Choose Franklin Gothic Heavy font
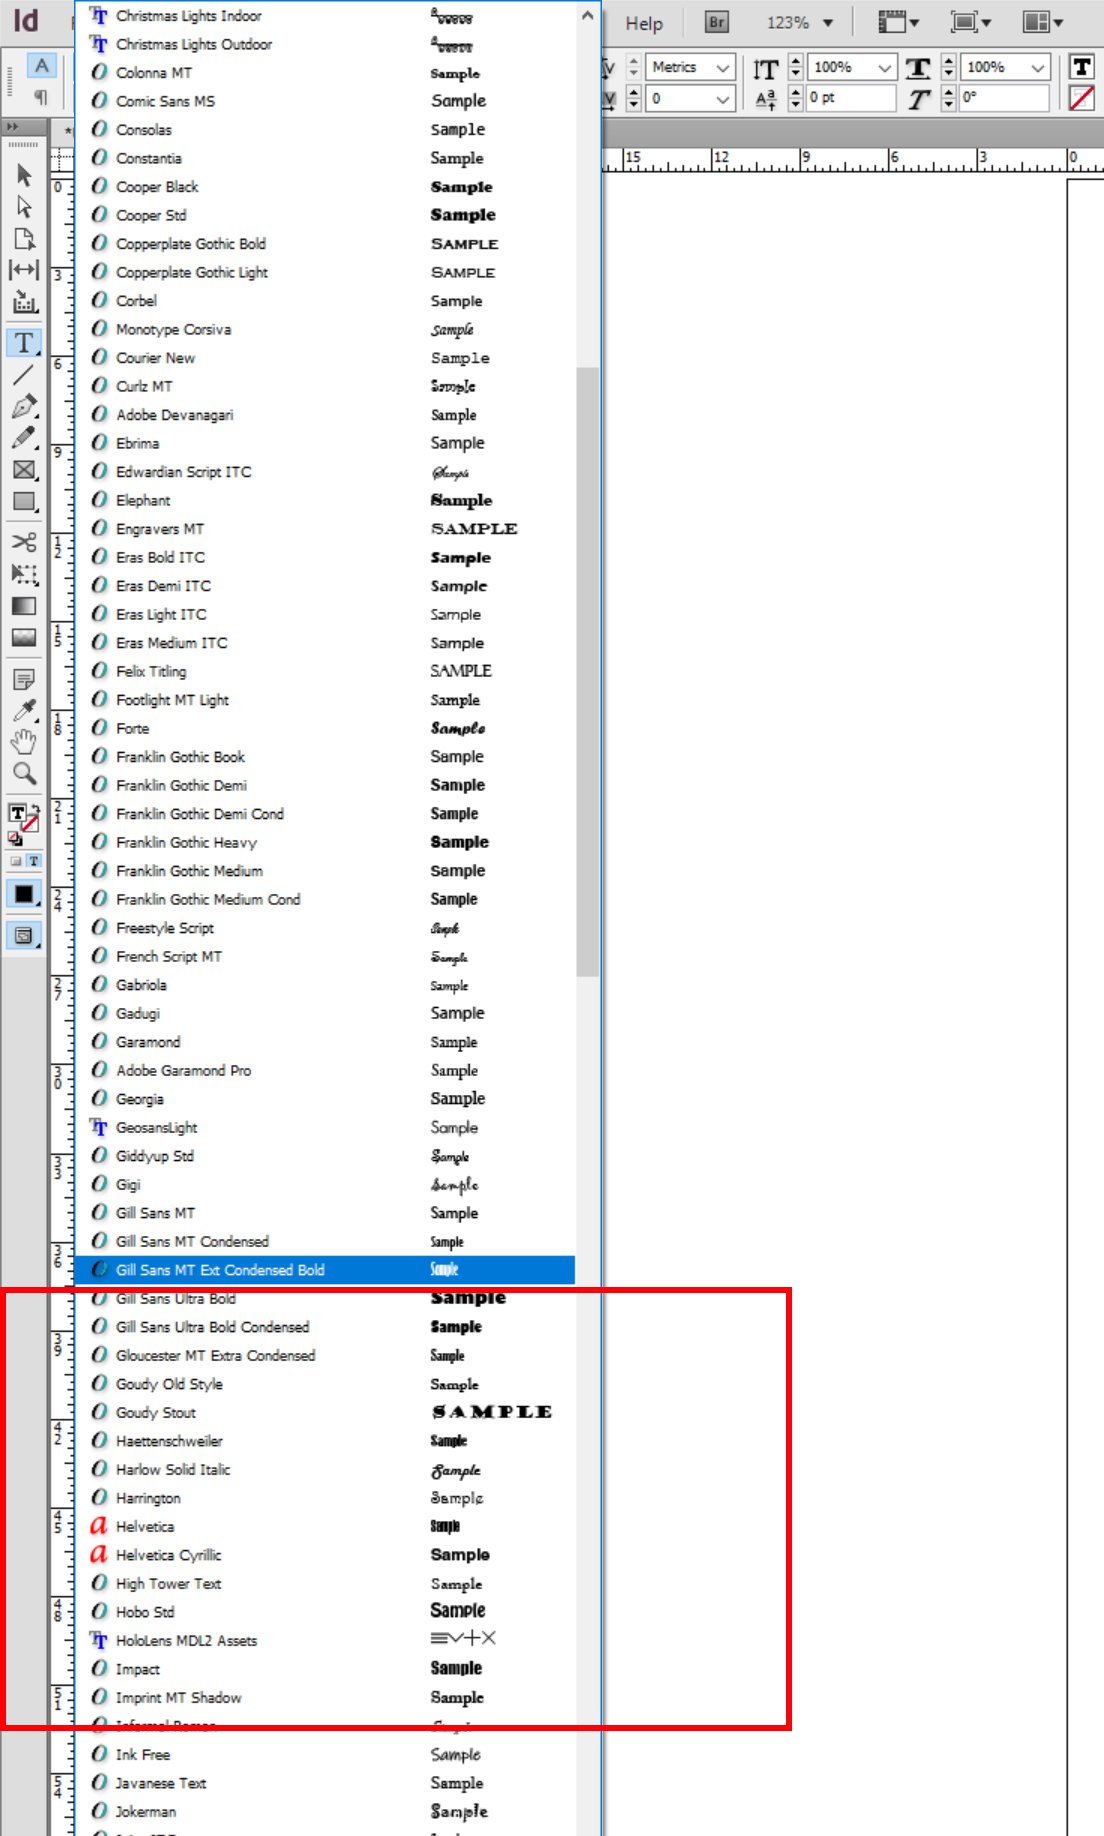 [x=325, y=843]
